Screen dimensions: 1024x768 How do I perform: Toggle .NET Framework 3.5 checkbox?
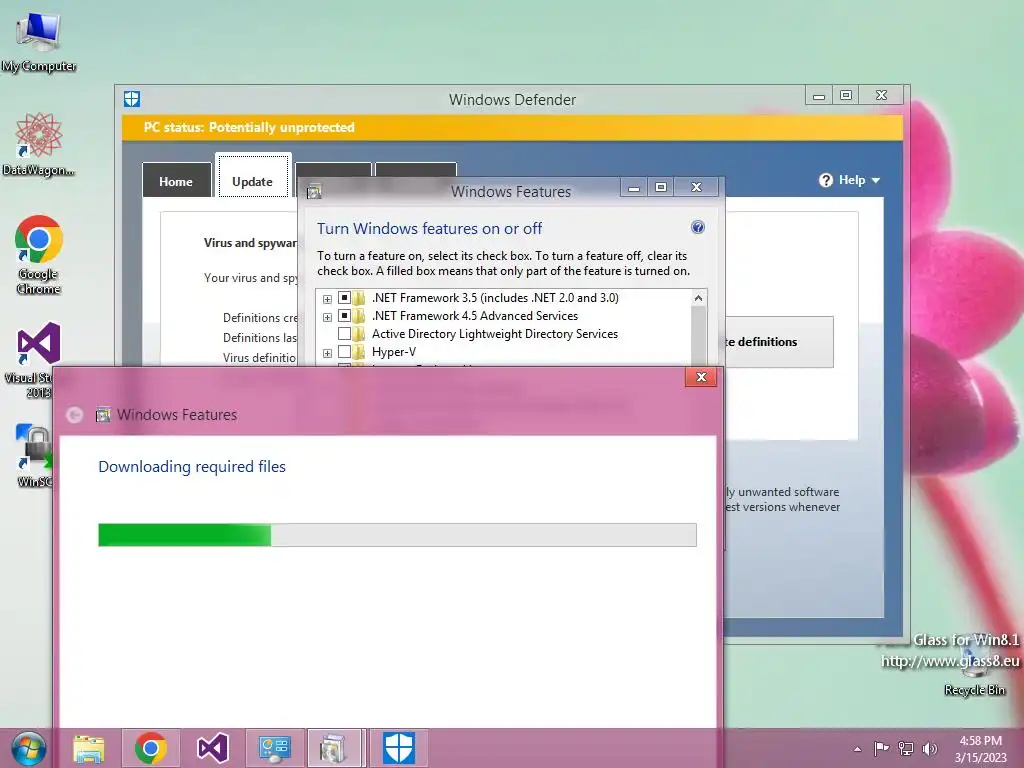(344, 298)
